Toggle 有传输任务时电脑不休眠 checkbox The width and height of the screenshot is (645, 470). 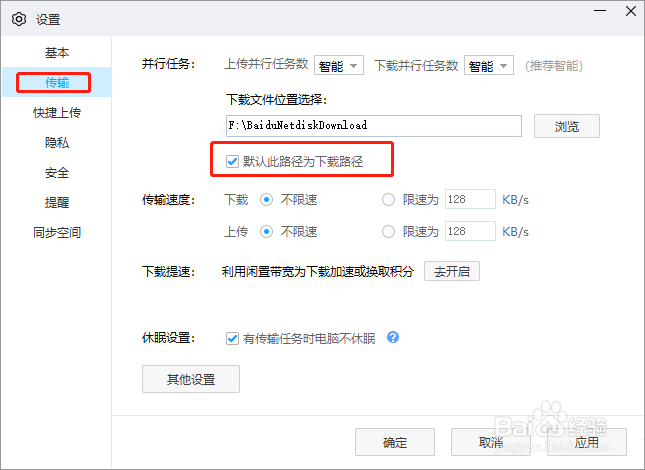pyautogui.click(x=232, y=338)
